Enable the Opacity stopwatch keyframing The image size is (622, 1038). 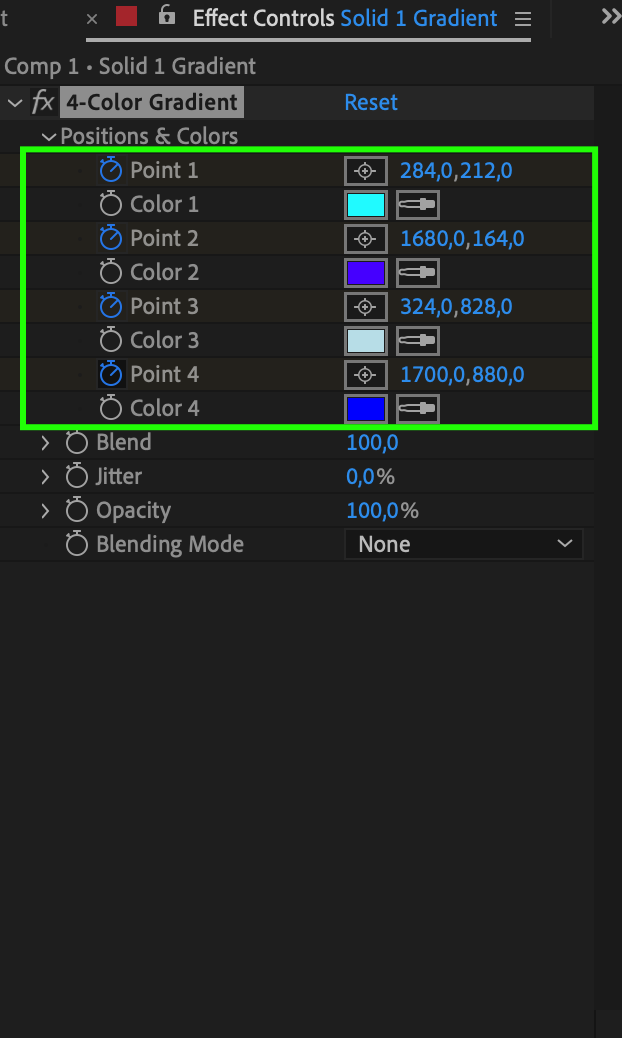pos(77,510)
